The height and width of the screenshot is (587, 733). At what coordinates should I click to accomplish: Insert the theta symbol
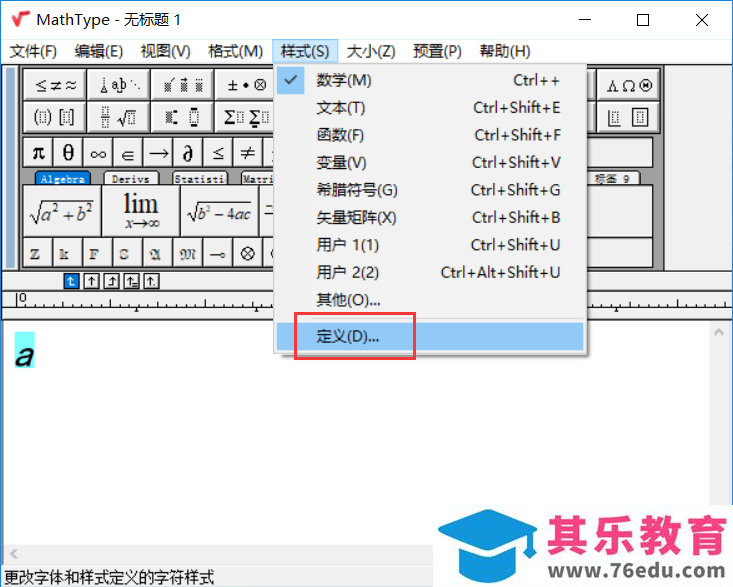point(68,152)
